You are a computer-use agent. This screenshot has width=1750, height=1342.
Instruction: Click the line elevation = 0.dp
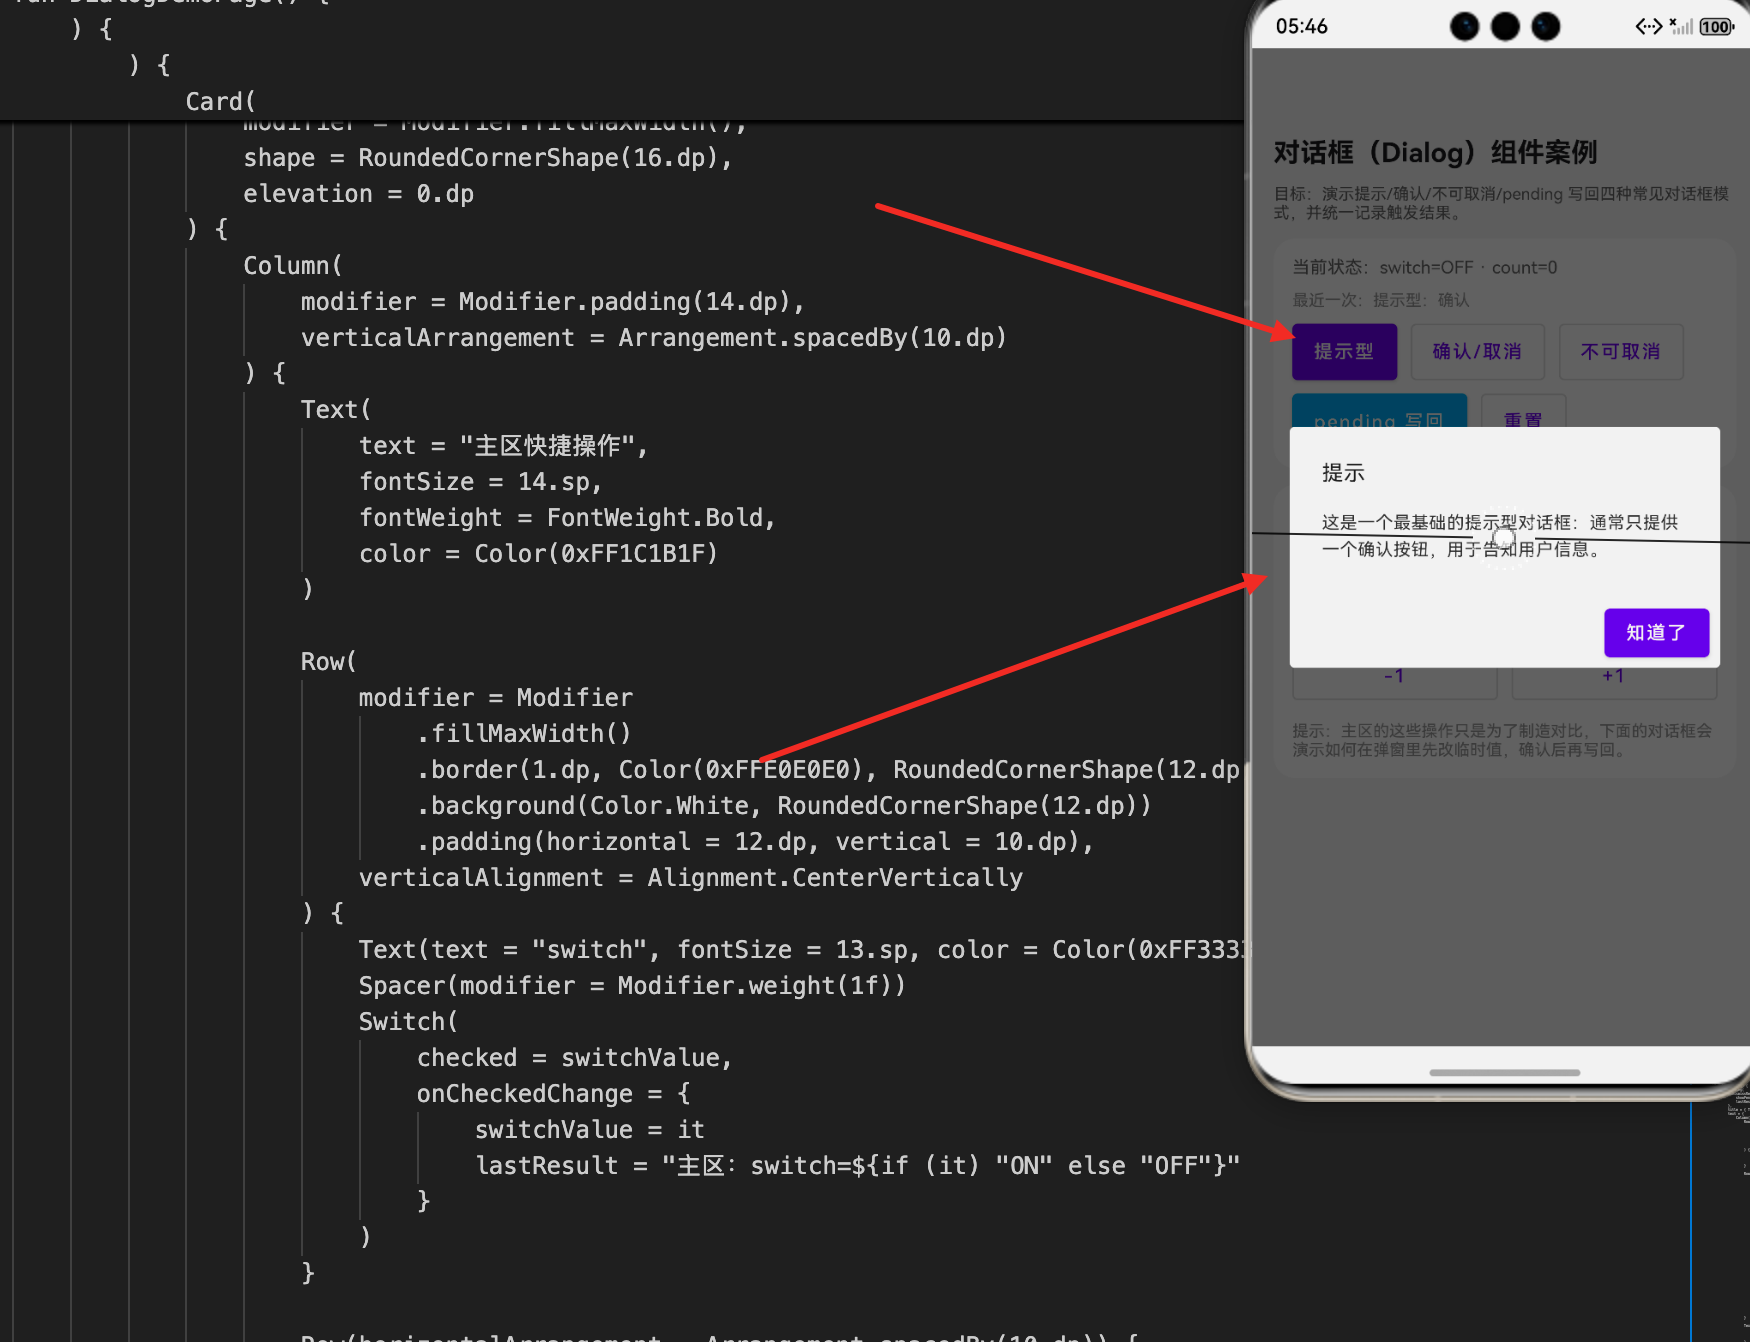click(358, 194)
